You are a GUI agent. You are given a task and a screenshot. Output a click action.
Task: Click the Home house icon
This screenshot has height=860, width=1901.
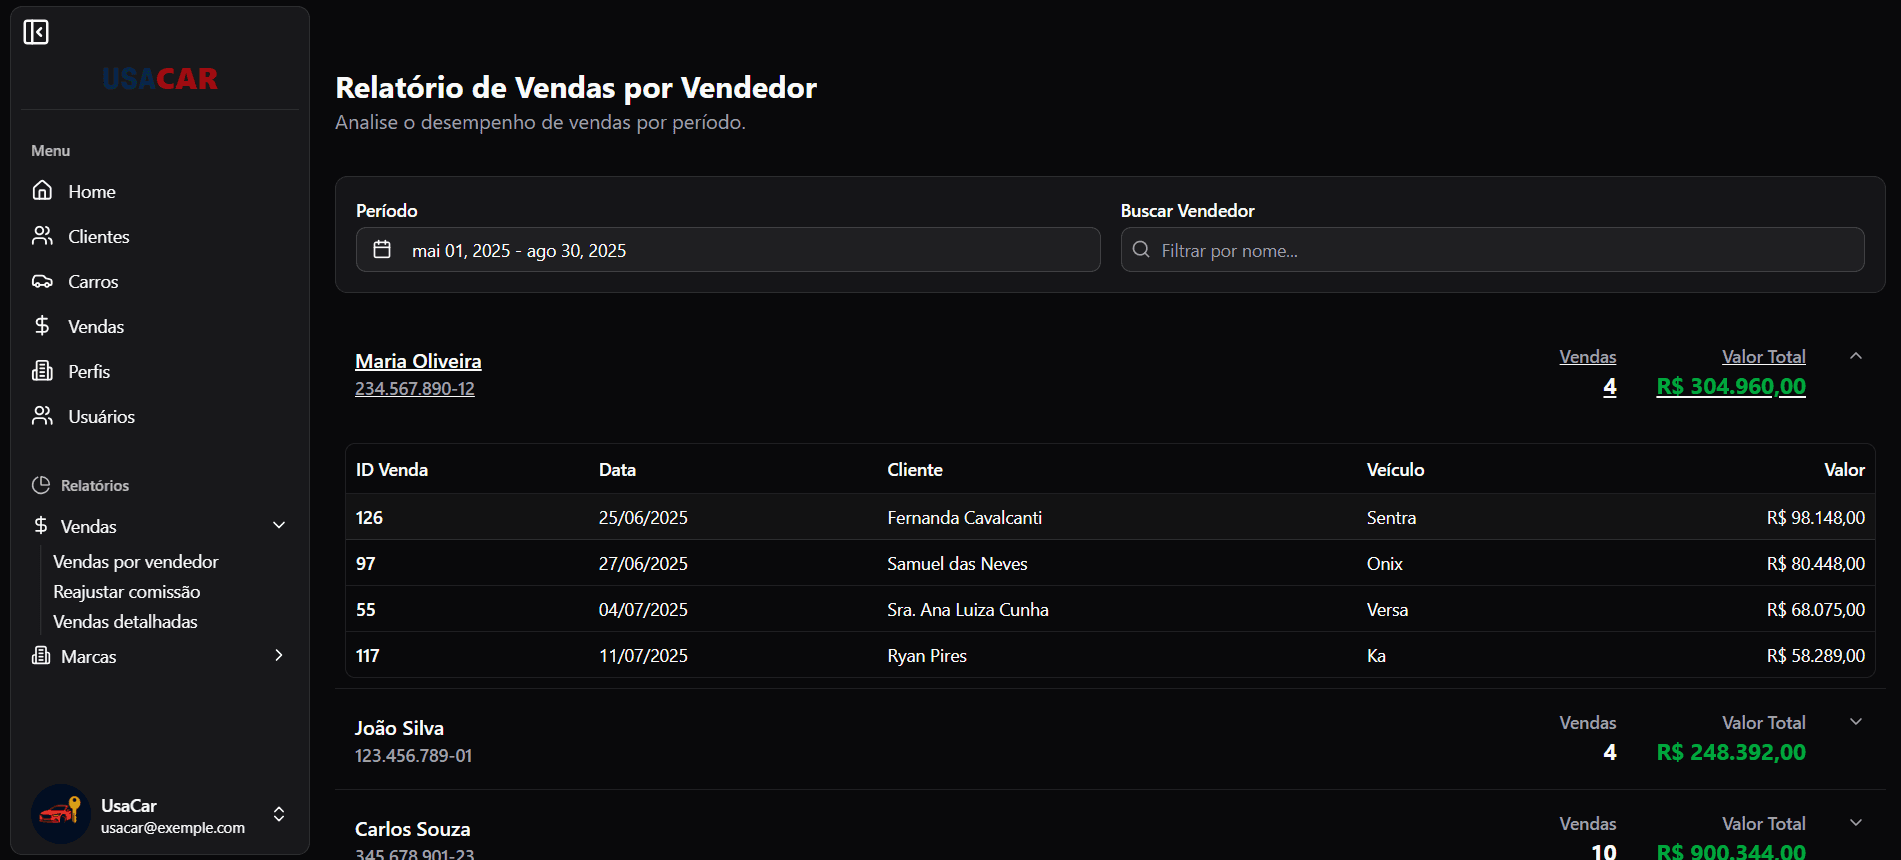point(42,190)
